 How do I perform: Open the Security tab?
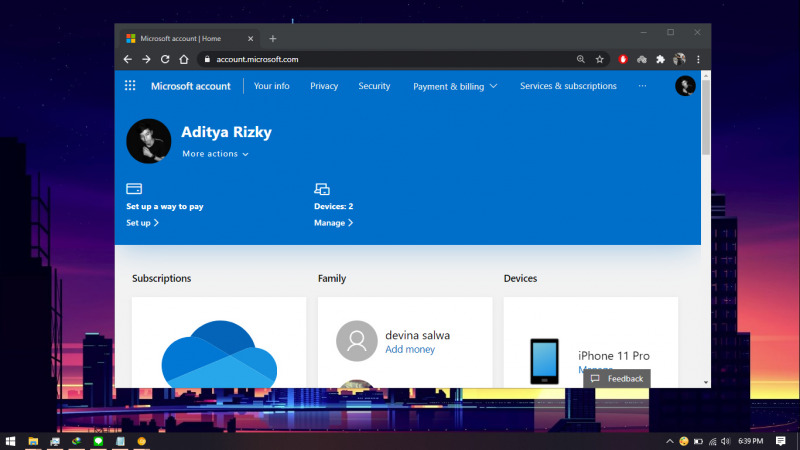tap(374, 86)
